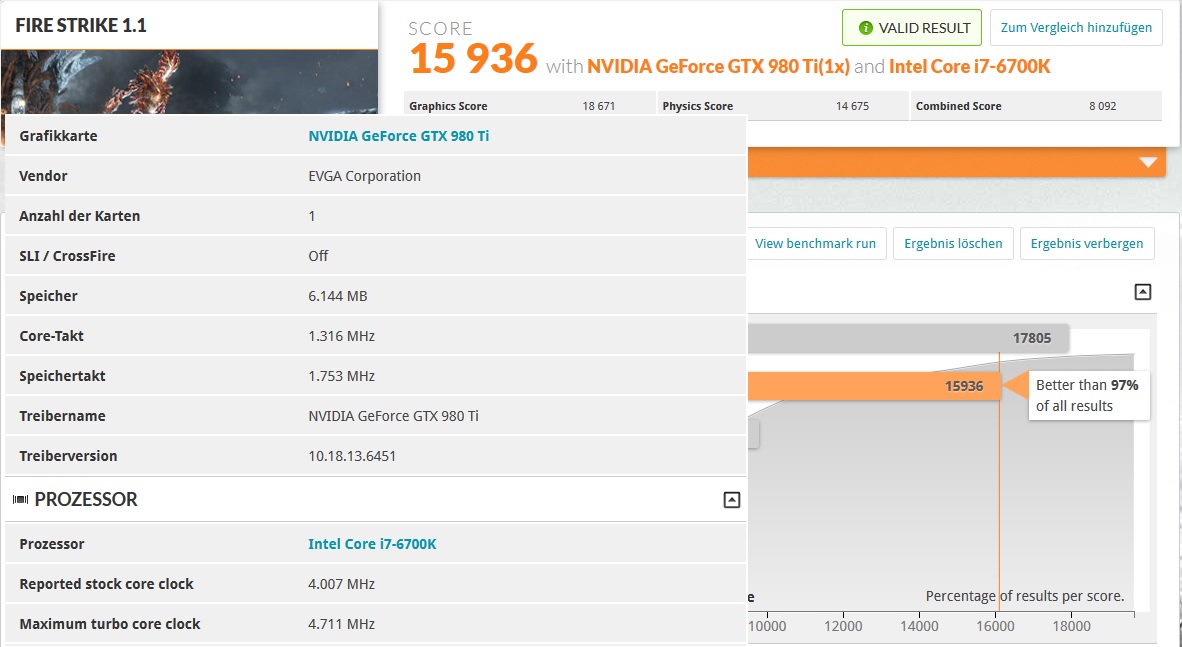Viewport: 1182px width, 647px height.
Task: Click the VALID RESULT badge
Action: (x=911, y=28)
